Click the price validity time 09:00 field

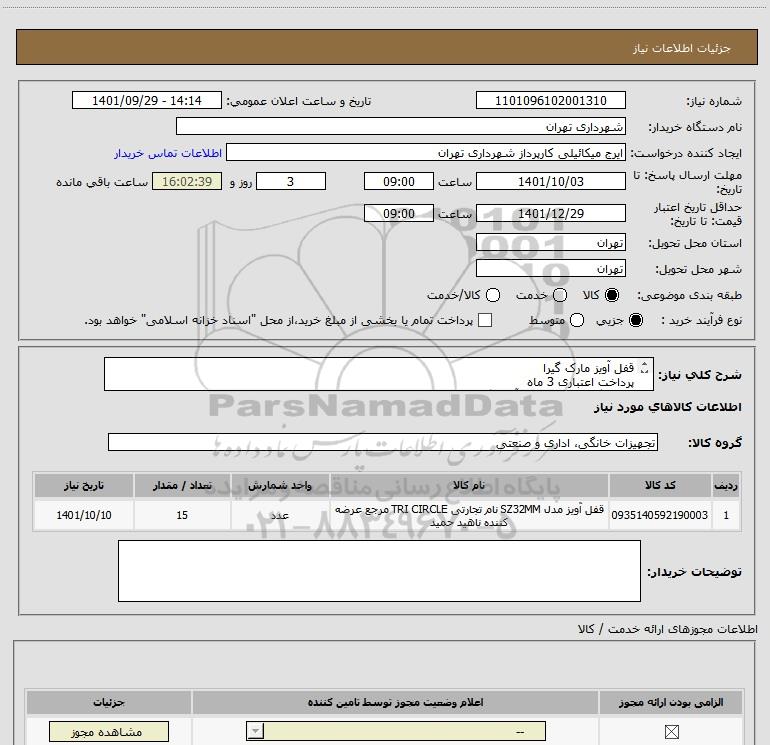coord(399,213)
